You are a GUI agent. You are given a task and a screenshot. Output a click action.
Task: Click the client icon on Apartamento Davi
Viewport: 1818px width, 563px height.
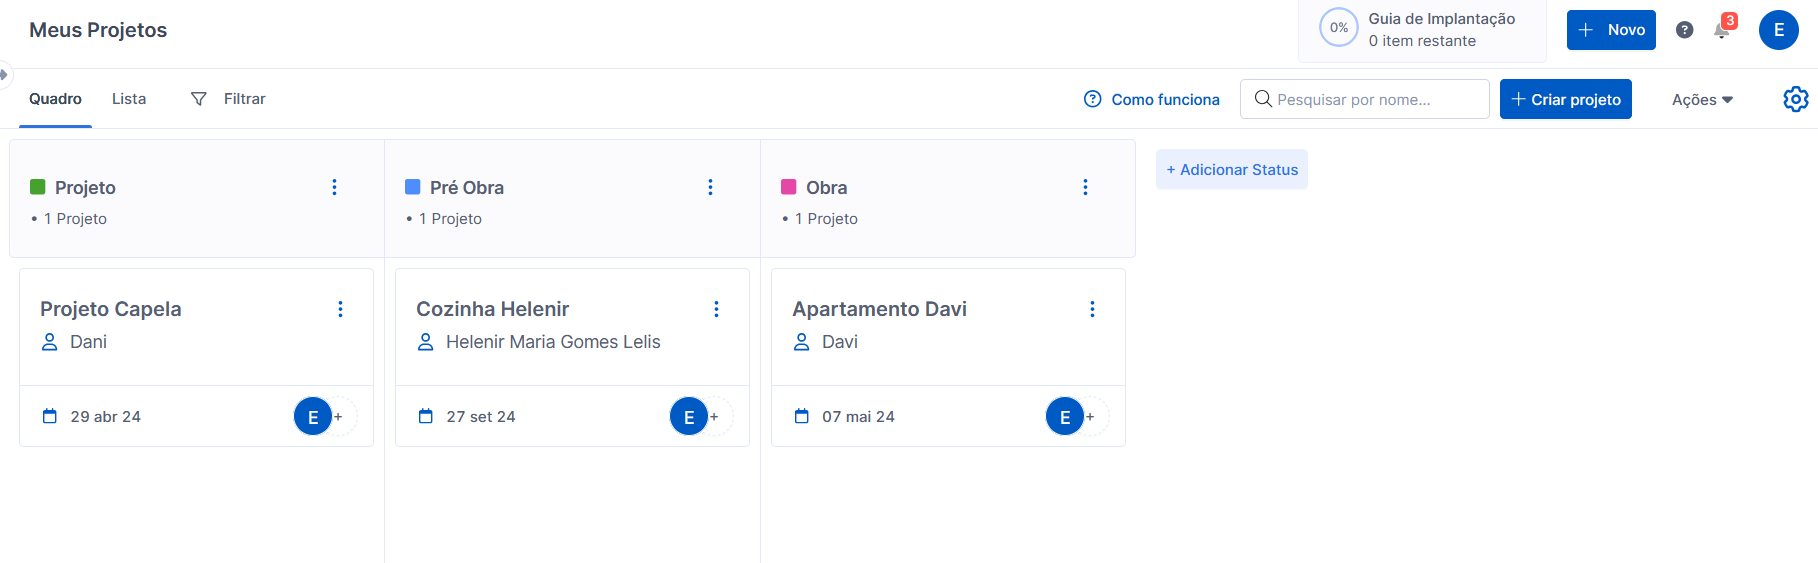tap(801, 342)
